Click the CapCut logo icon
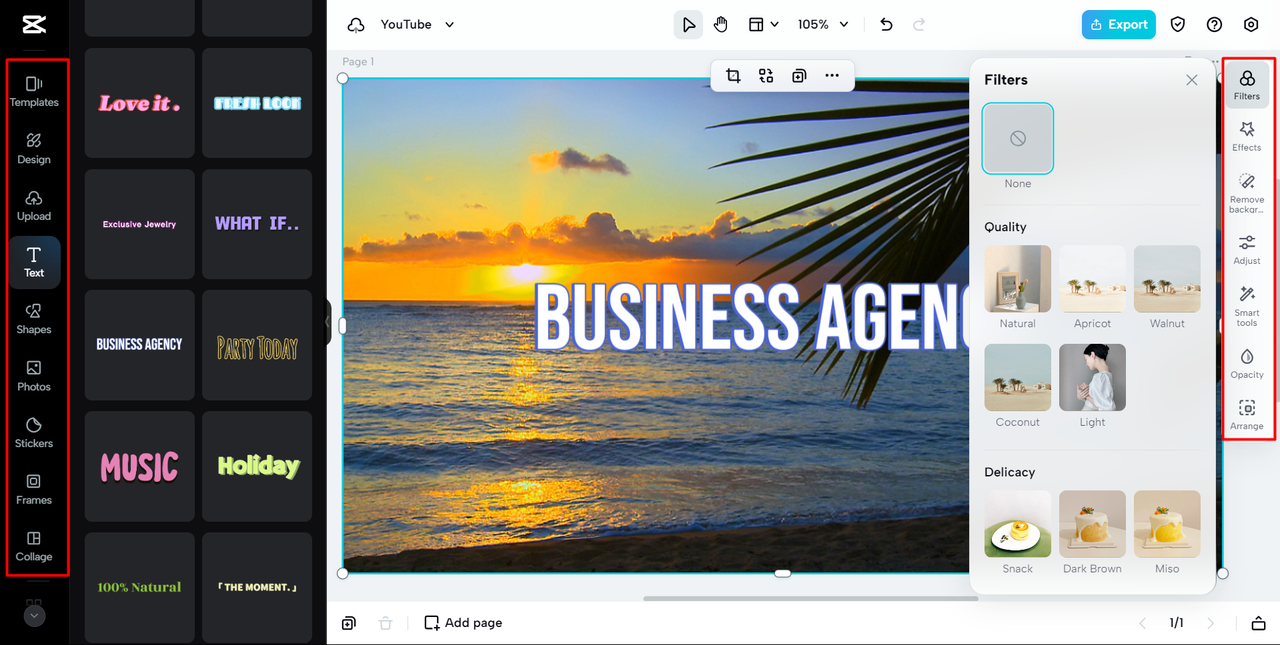This screenshot has width=1280, height=645. pos(34,25)
